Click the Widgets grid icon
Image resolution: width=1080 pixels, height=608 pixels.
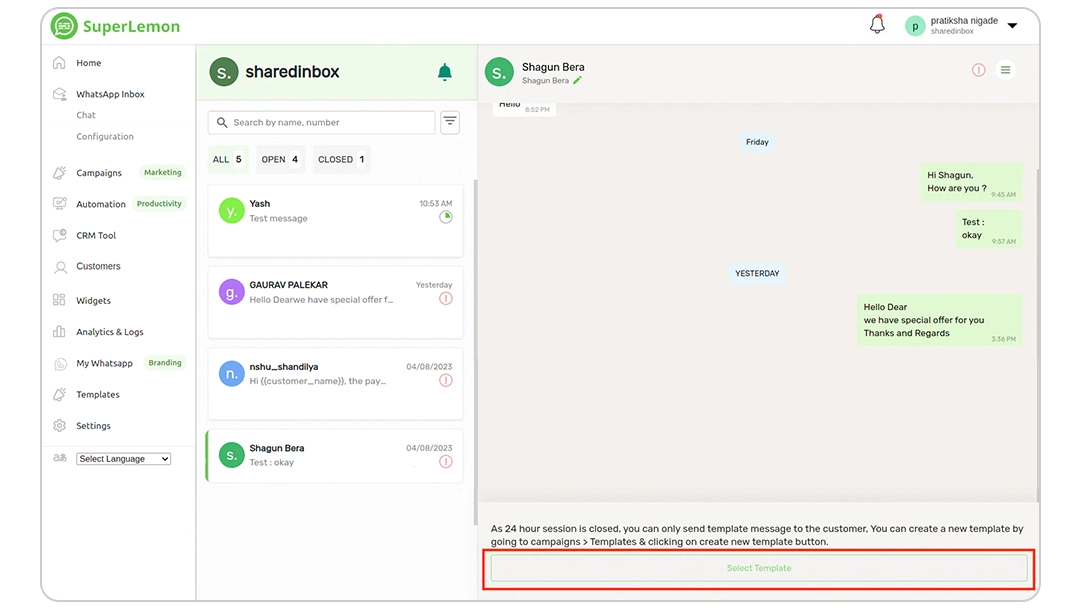coord(59,300)
